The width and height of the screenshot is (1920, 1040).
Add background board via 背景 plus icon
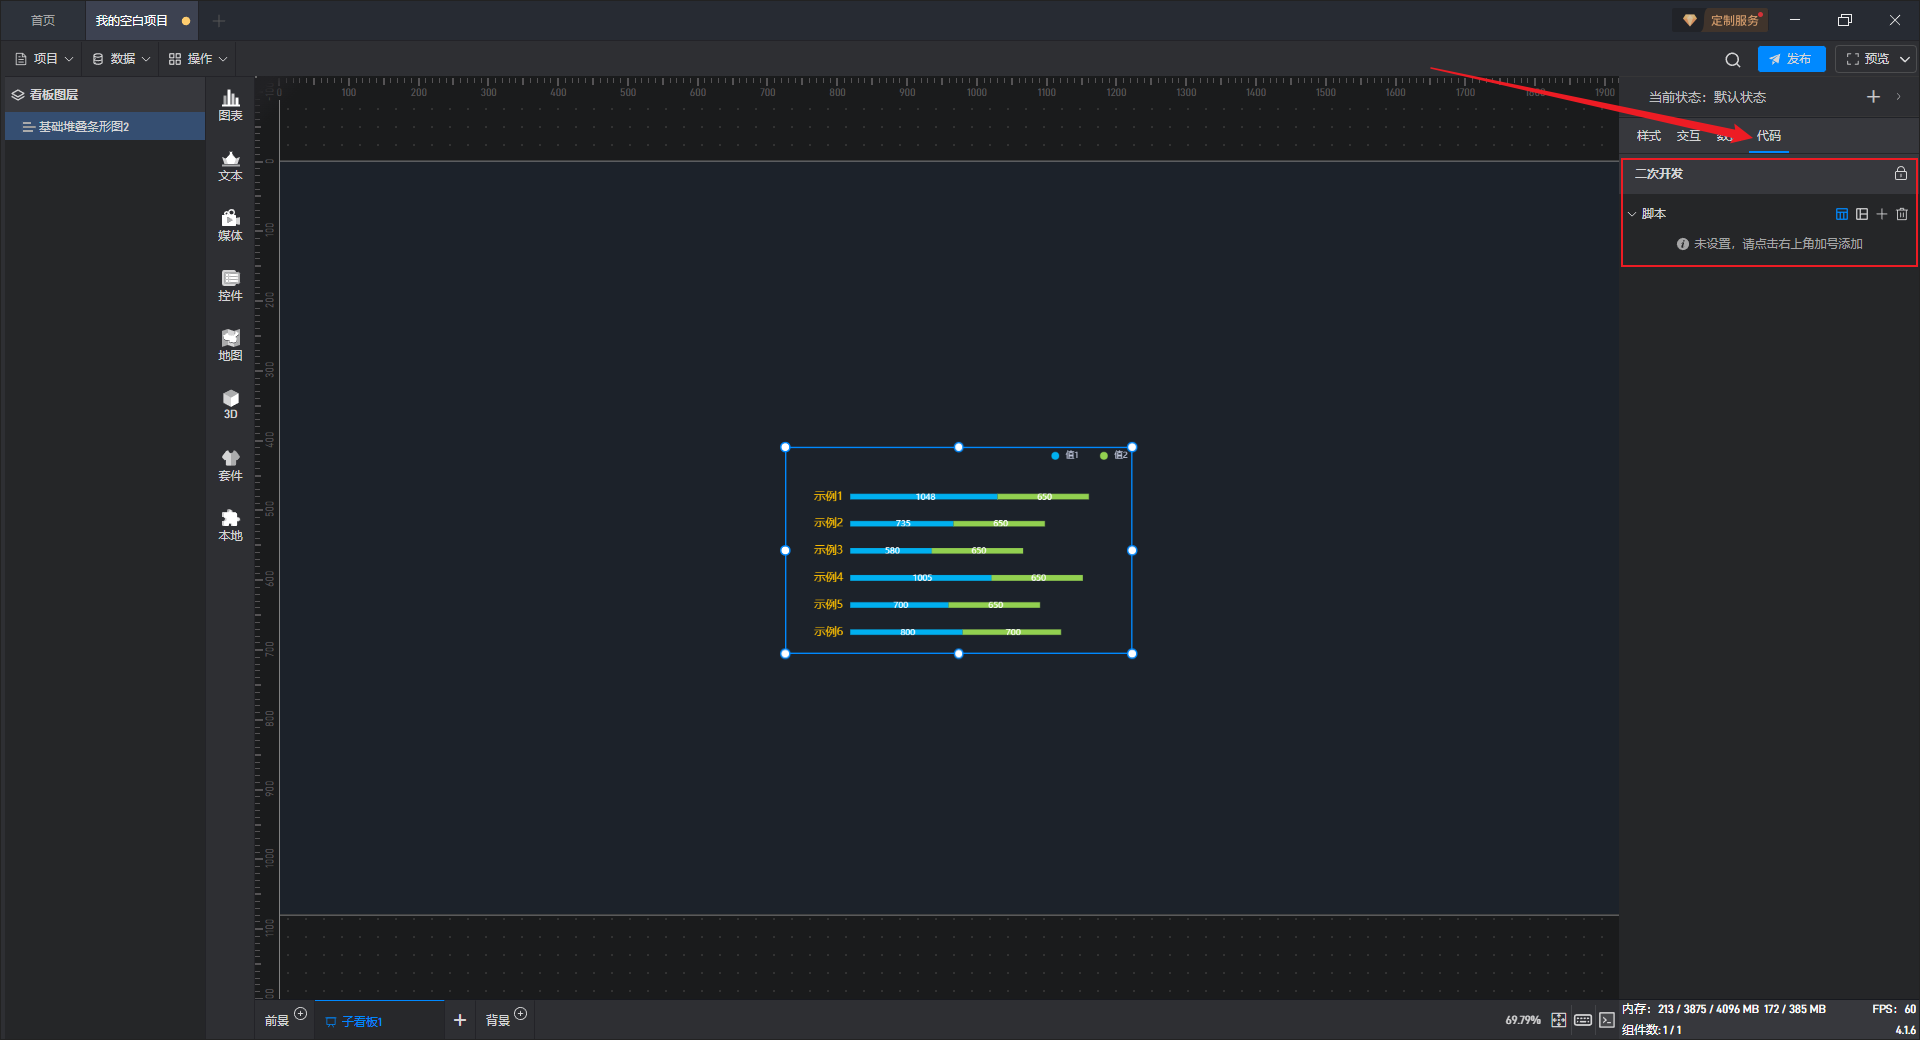coord(521,1014)
